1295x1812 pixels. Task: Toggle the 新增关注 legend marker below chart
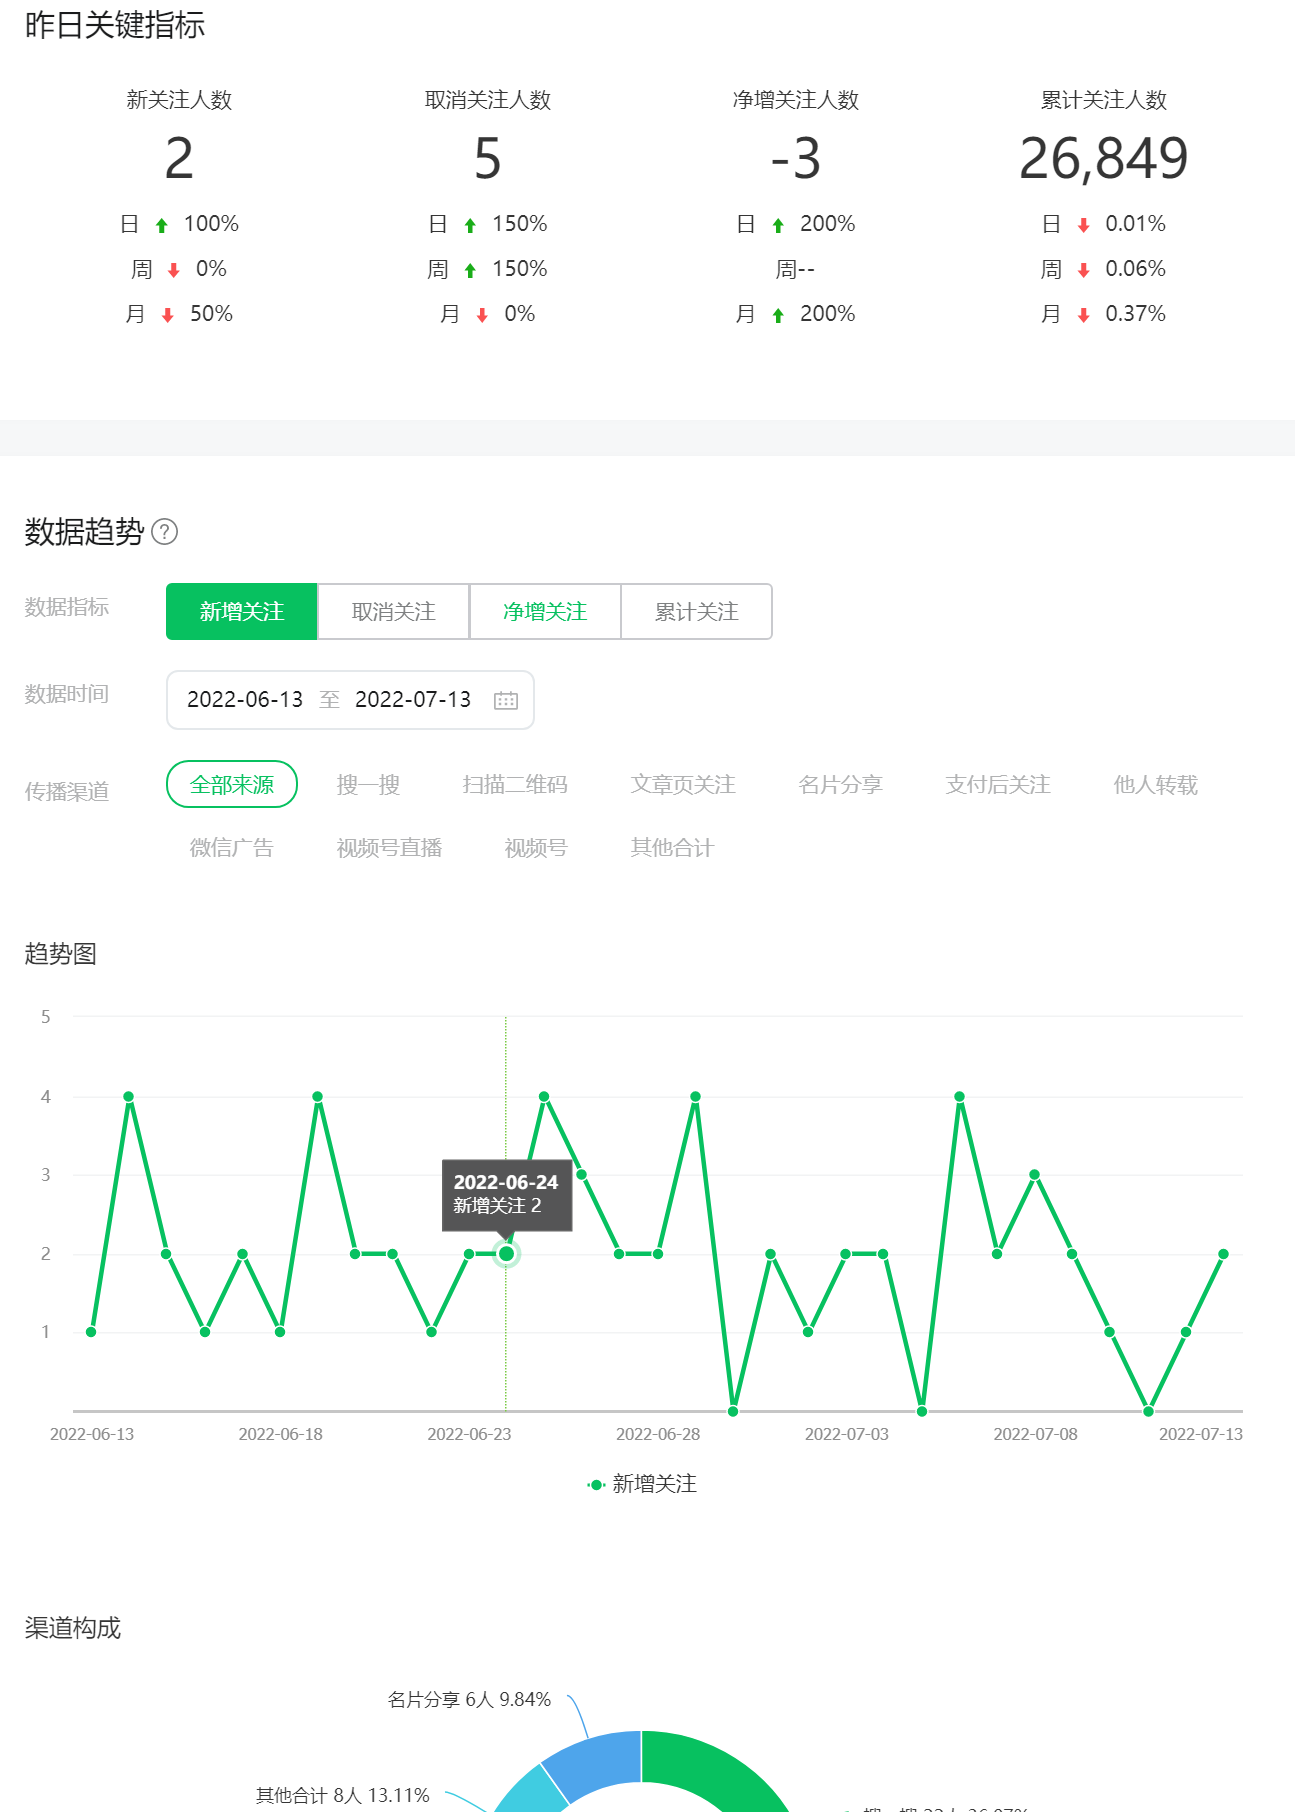597,1485
